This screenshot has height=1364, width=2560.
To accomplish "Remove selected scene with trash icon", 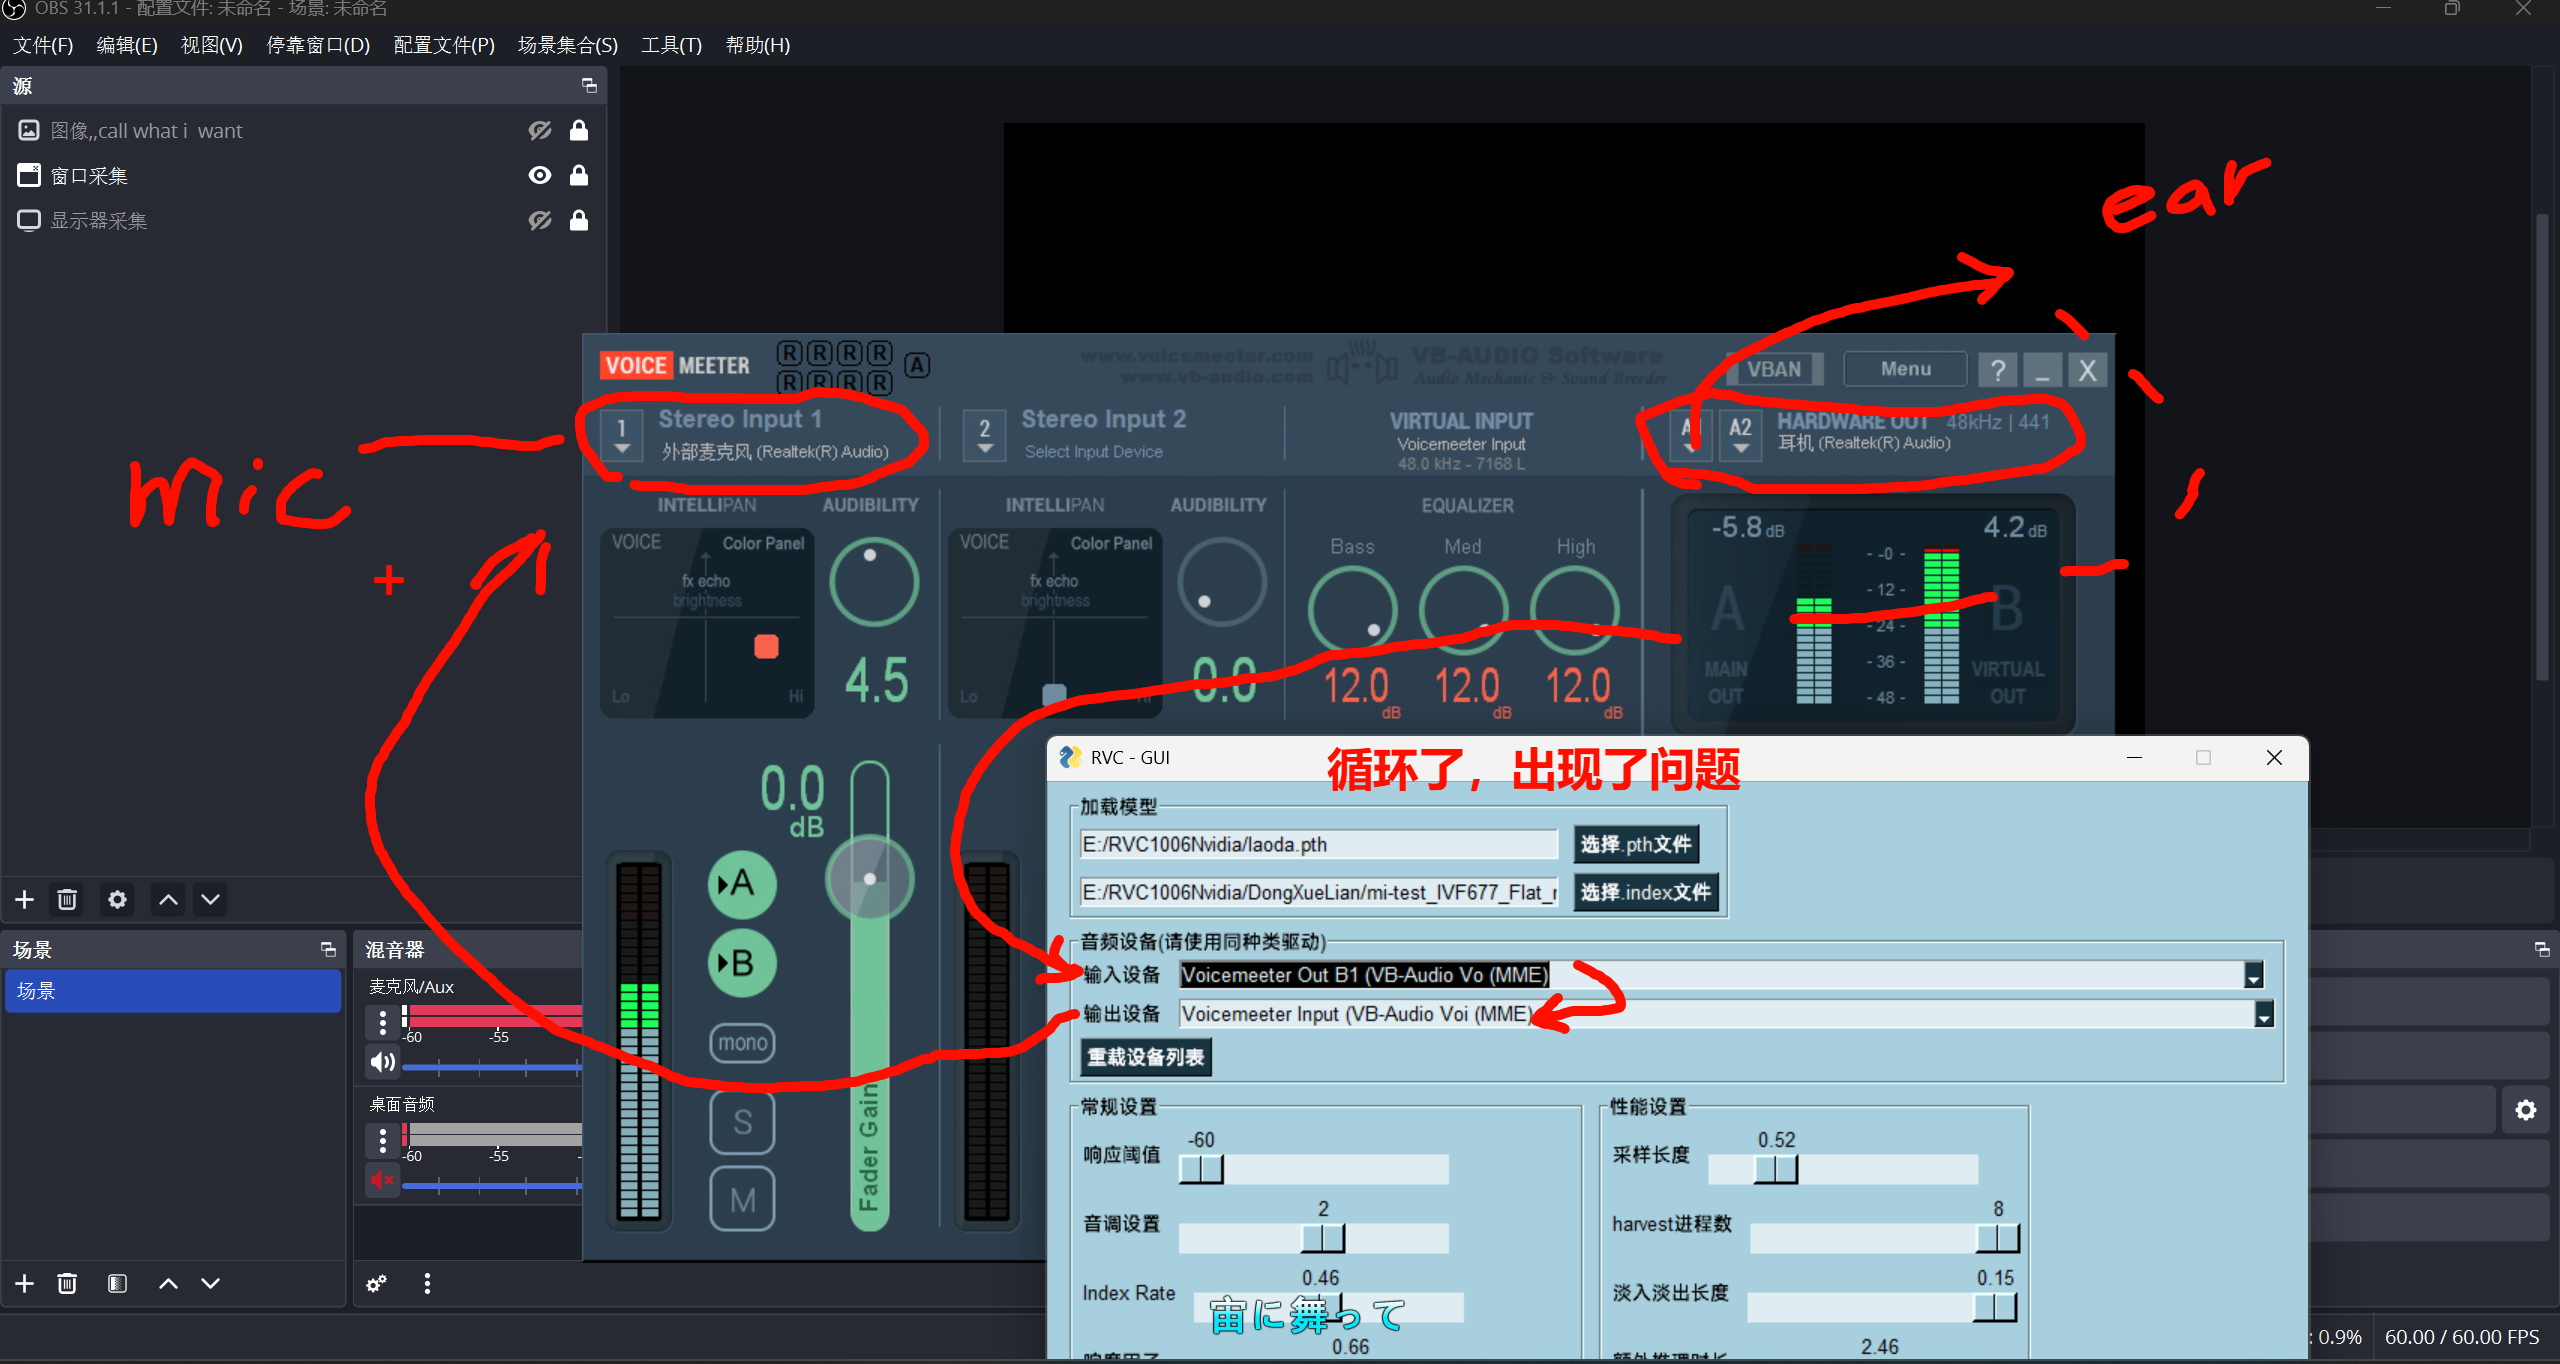I will [67, 1283].
